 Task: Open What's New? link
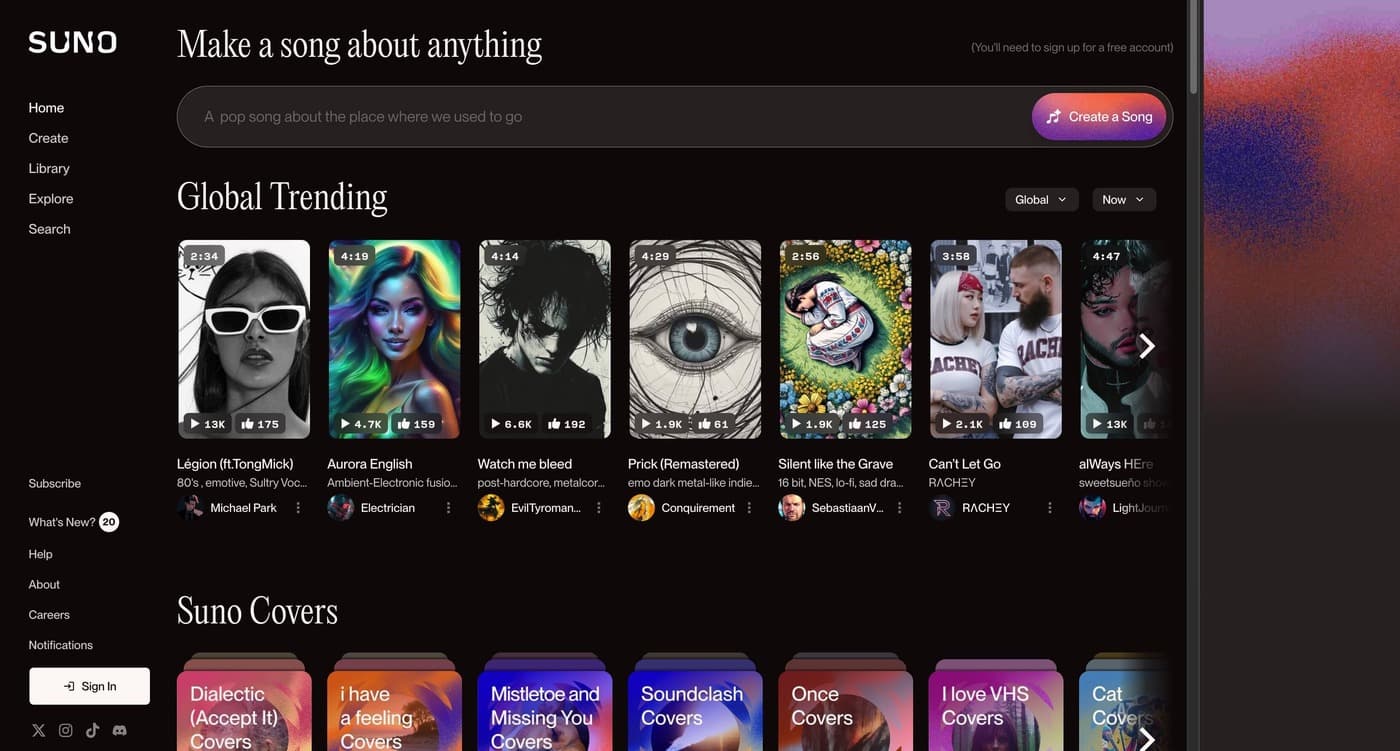click(x=62, y=522)
